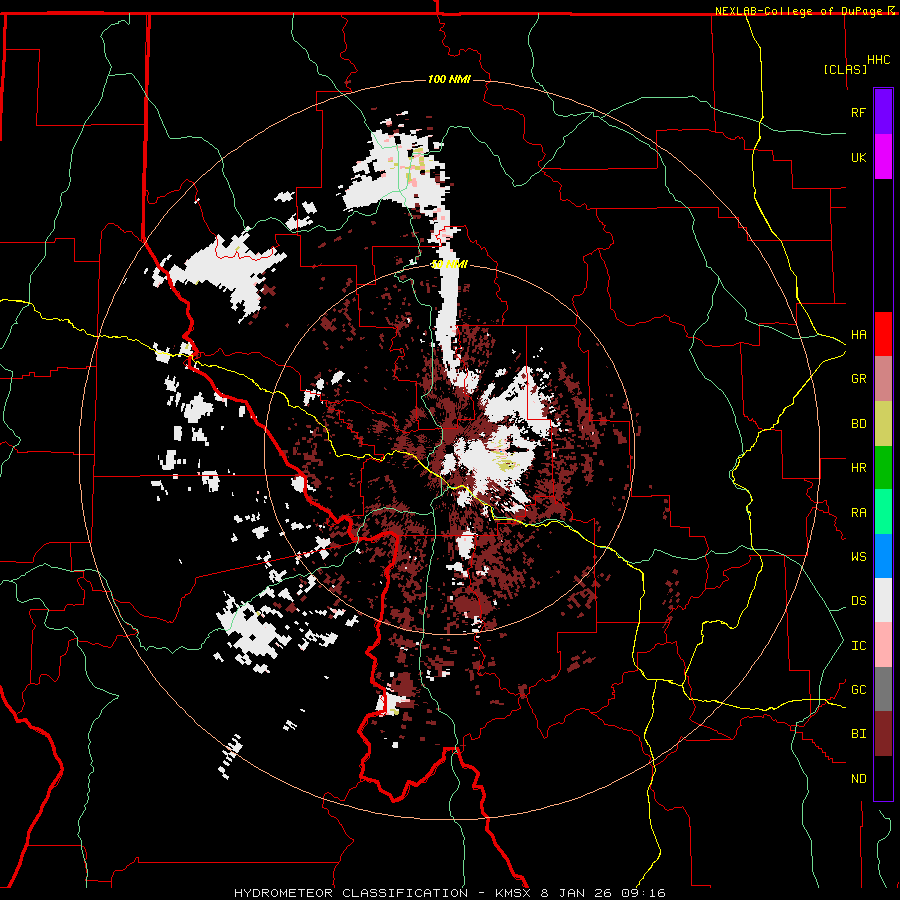900x900 pixels.
Task: Click the DS white legend swatch
Action: tap(883, 600)
